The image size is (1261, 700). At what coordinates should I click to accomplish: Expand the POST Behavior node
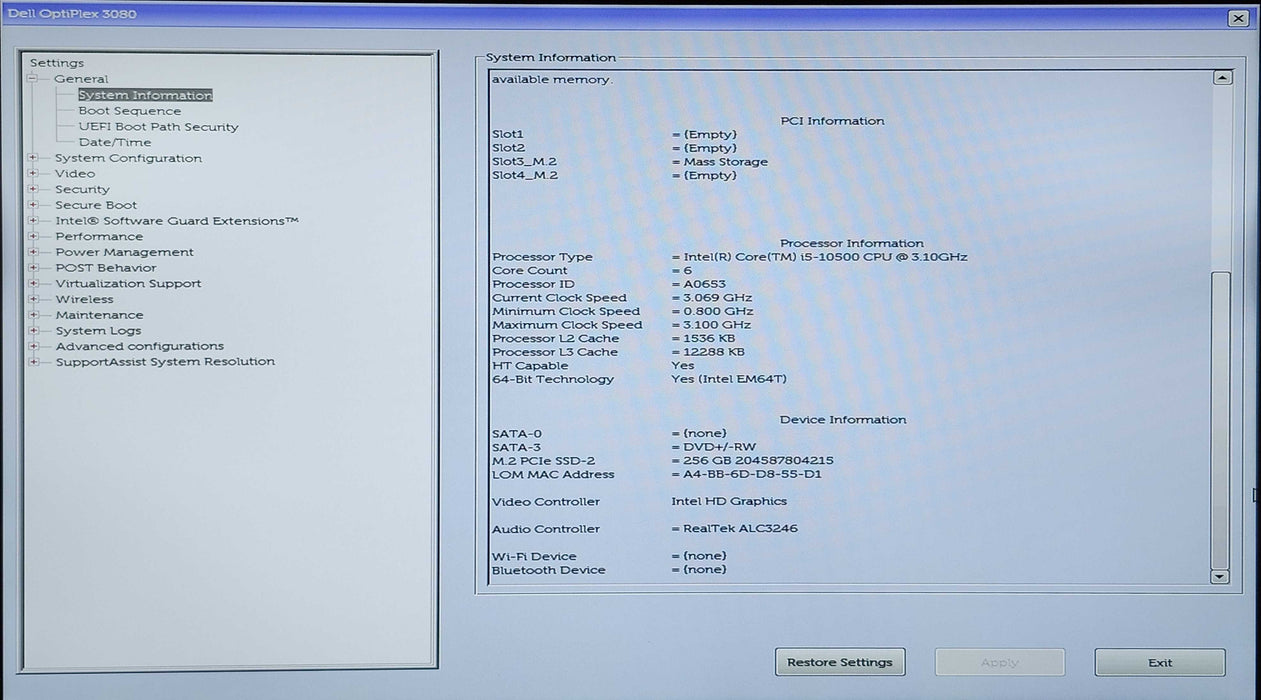(33, 268)
